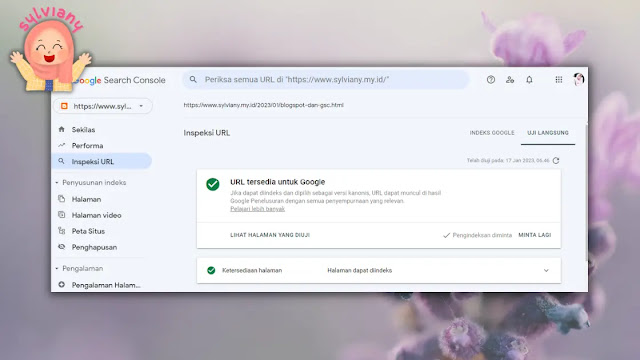Click the green check on URL tersedia

point(213,184)
